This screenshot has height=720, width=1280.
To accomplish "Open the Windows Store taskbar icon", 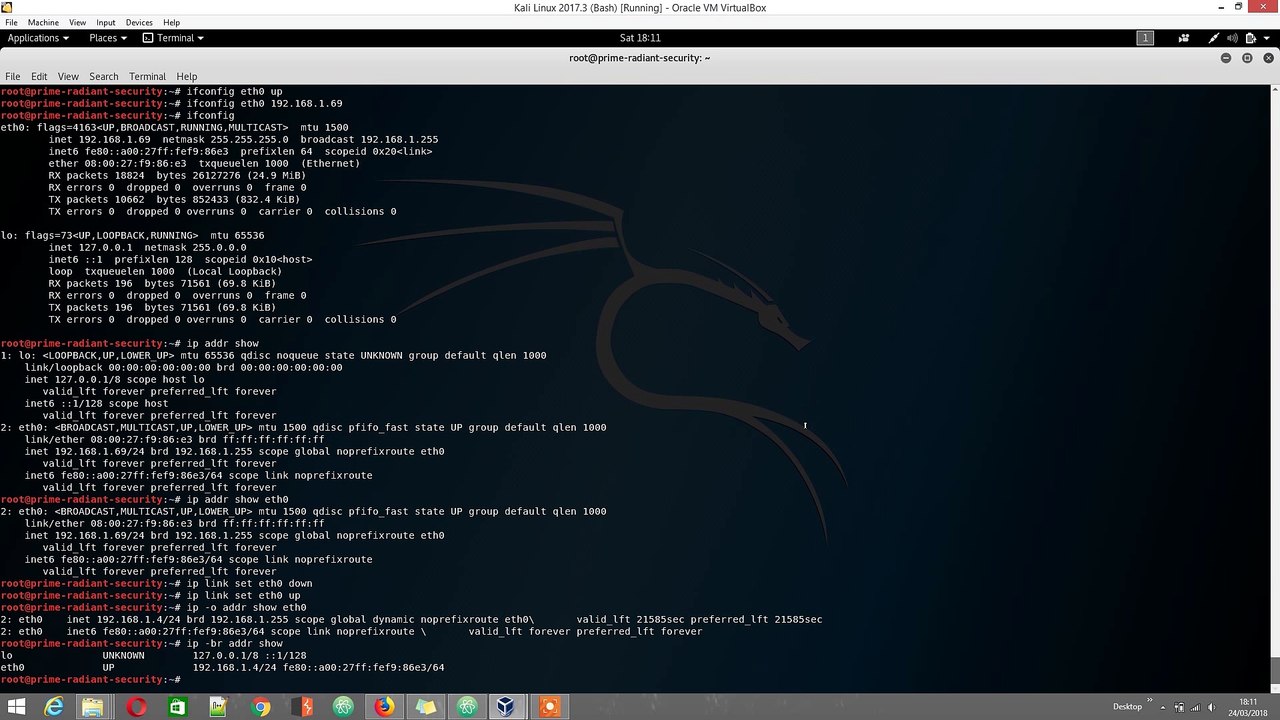I will (x=177, y=707).
